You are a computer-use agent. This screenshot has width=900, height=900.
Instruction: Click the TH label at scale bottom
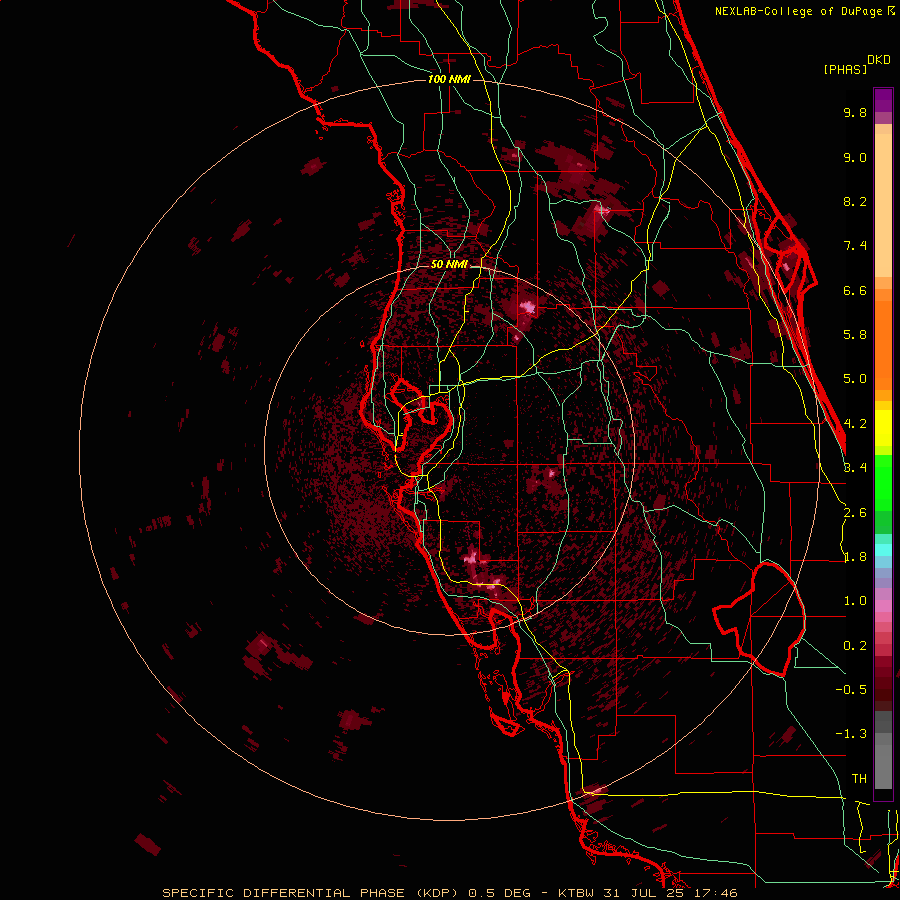[859, 779]
